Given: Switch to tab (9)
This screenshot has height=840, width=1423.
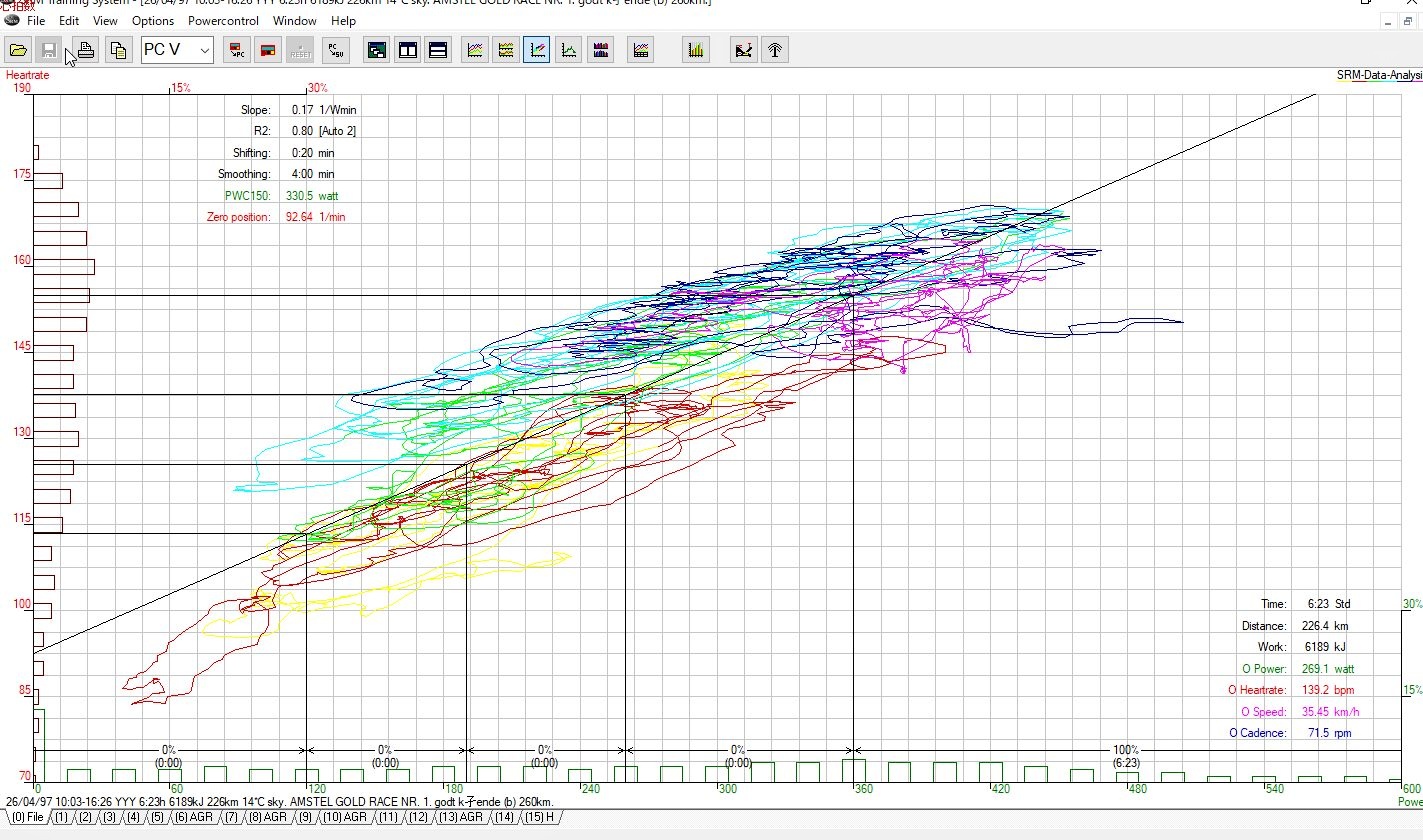Looking at the screenshot, I should tap(305, 817).
